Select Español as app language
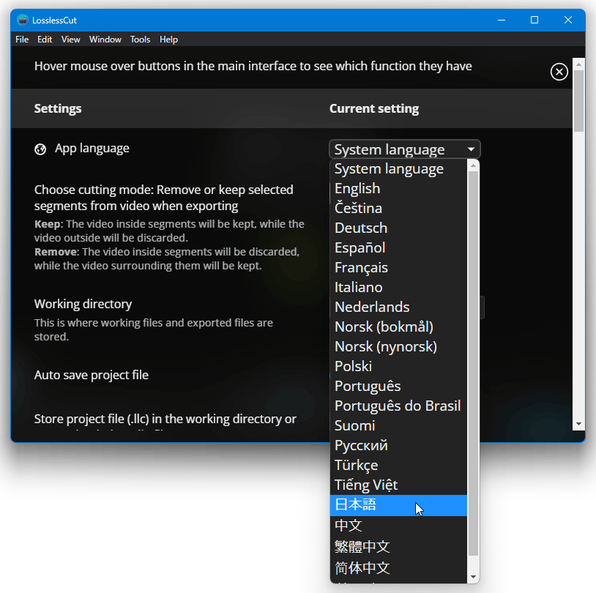The image size is (596, 593). pos(398,248)
